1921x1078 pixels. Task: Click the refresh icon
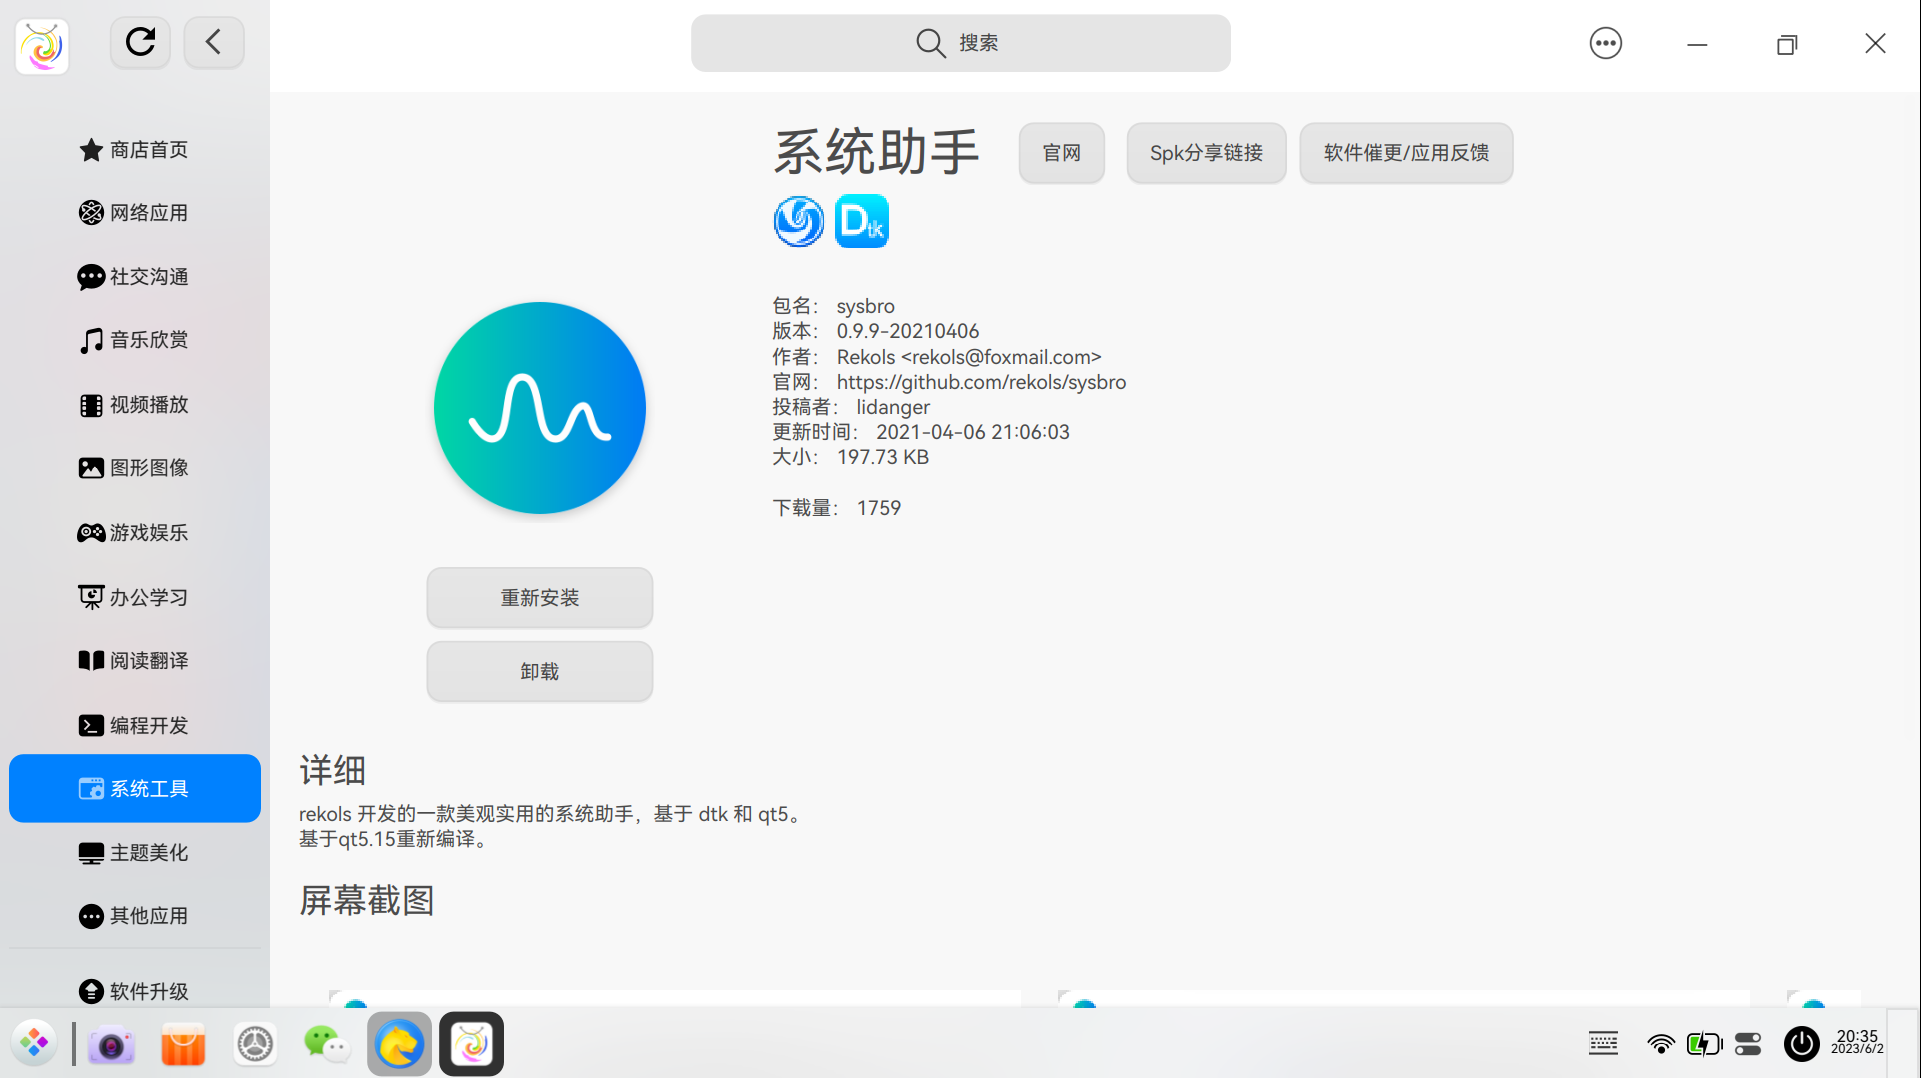pyautogui.click(x=139, y=42)
